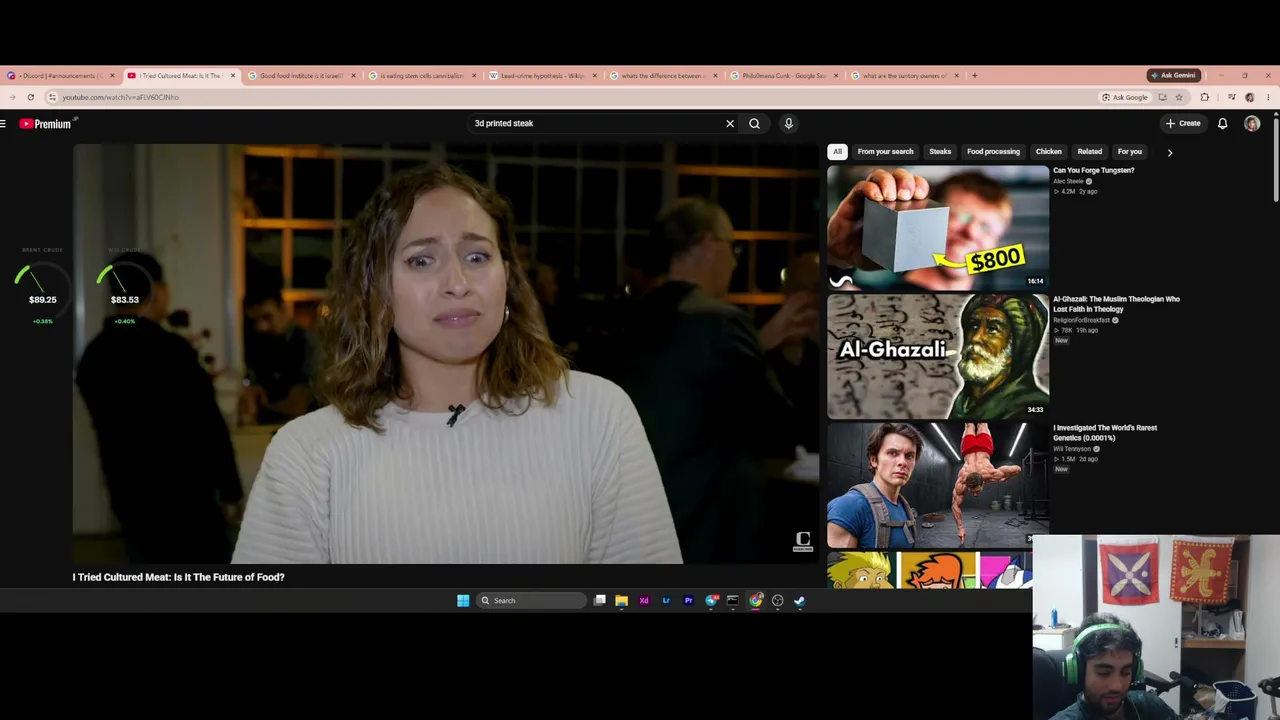Select the 'Food processing' chip
Viewport: 1280px width, 720px height.
coord(993,152)
